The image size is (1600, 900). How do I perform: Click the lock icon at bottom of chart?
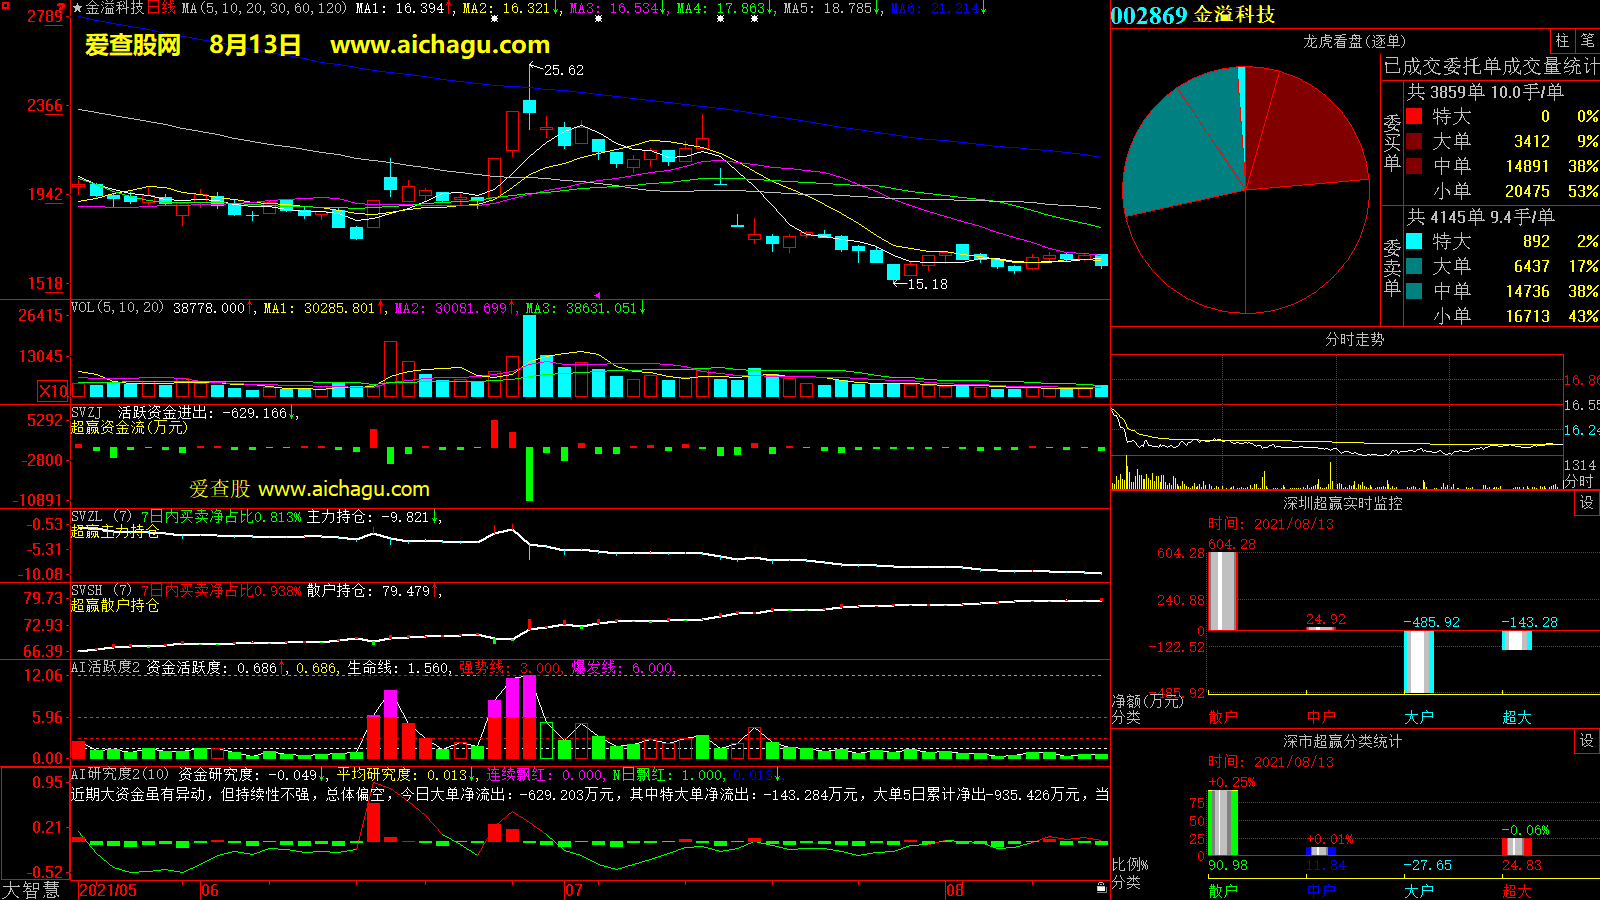1101,887
